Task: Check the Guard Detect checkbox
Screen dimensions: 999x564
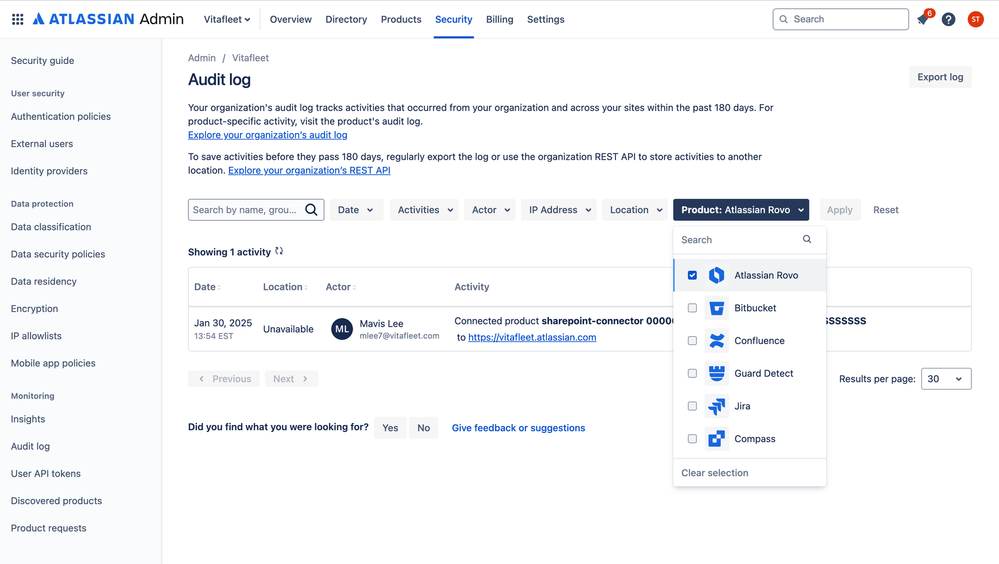Action: point(692,373)
